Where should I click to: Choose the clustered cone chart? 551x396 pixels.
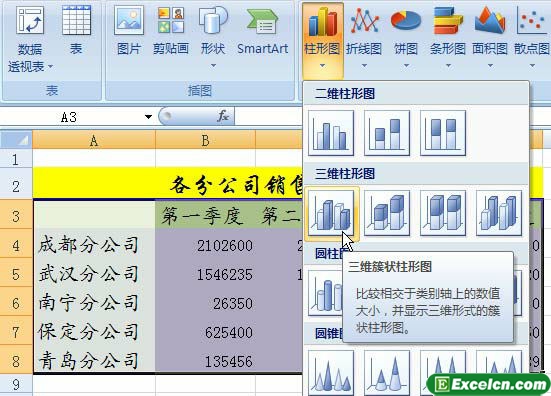[x=331, y=372]
